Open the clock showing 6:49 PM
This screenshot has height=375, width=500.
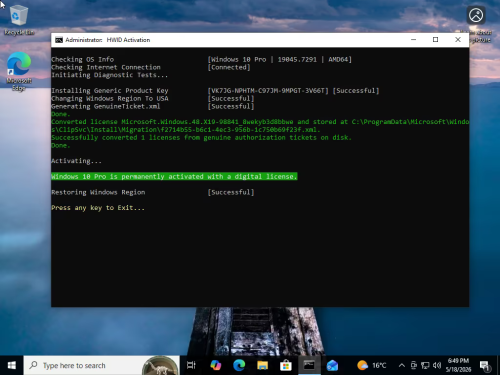[x=459, y=365]
